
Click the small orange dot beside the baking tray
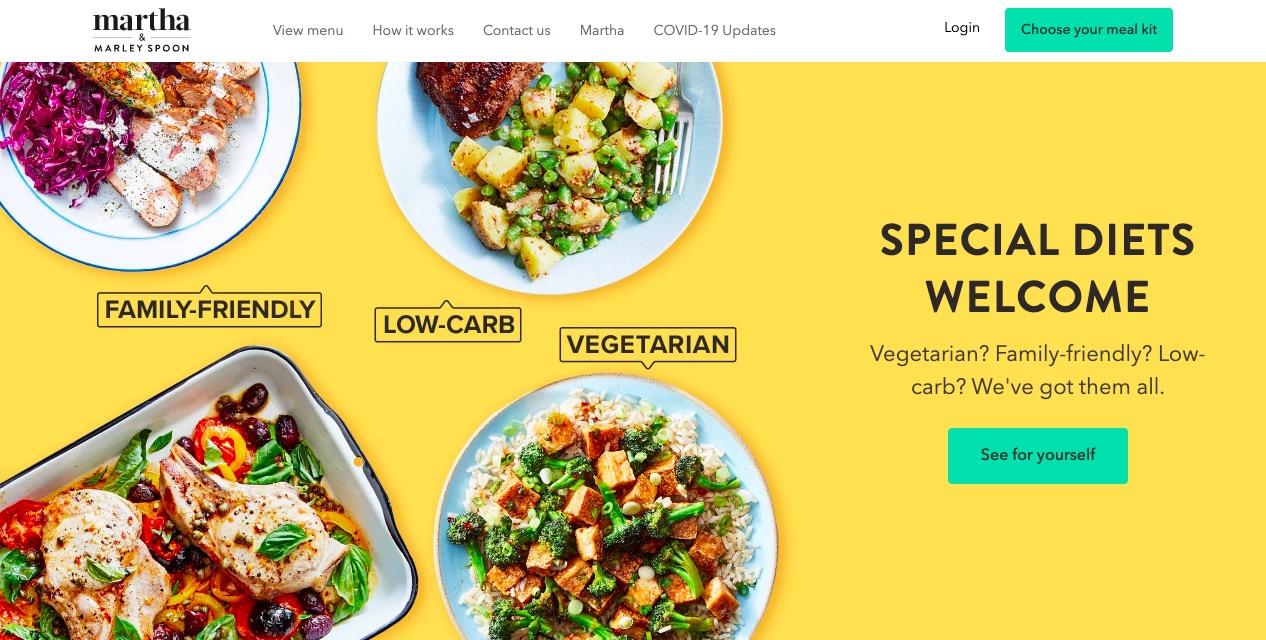coord(358,462)
